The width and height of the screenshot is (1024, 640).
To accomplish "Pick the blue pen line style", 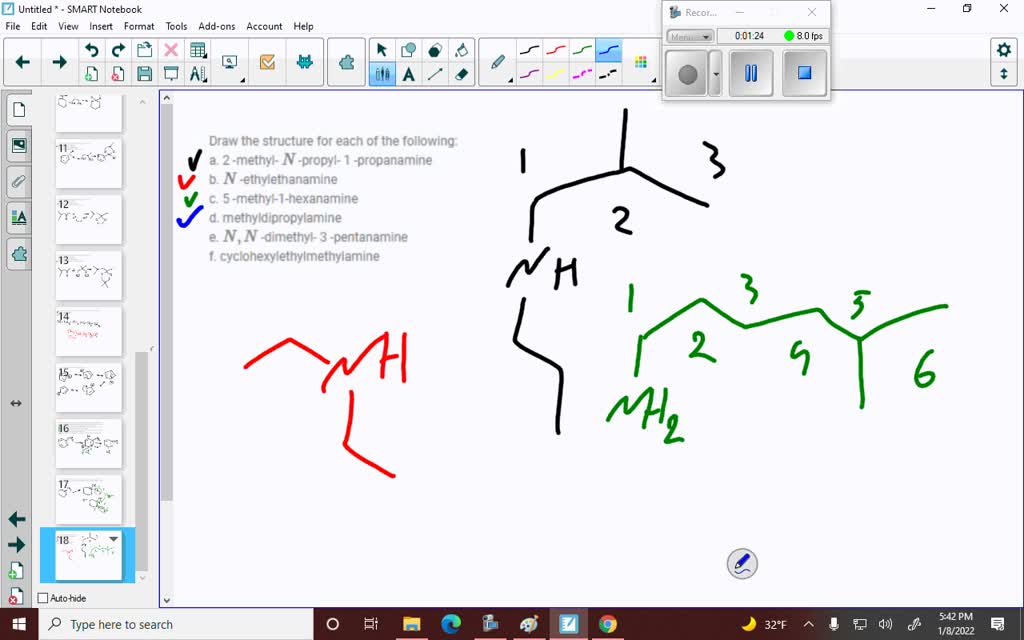I will (609, 50).
